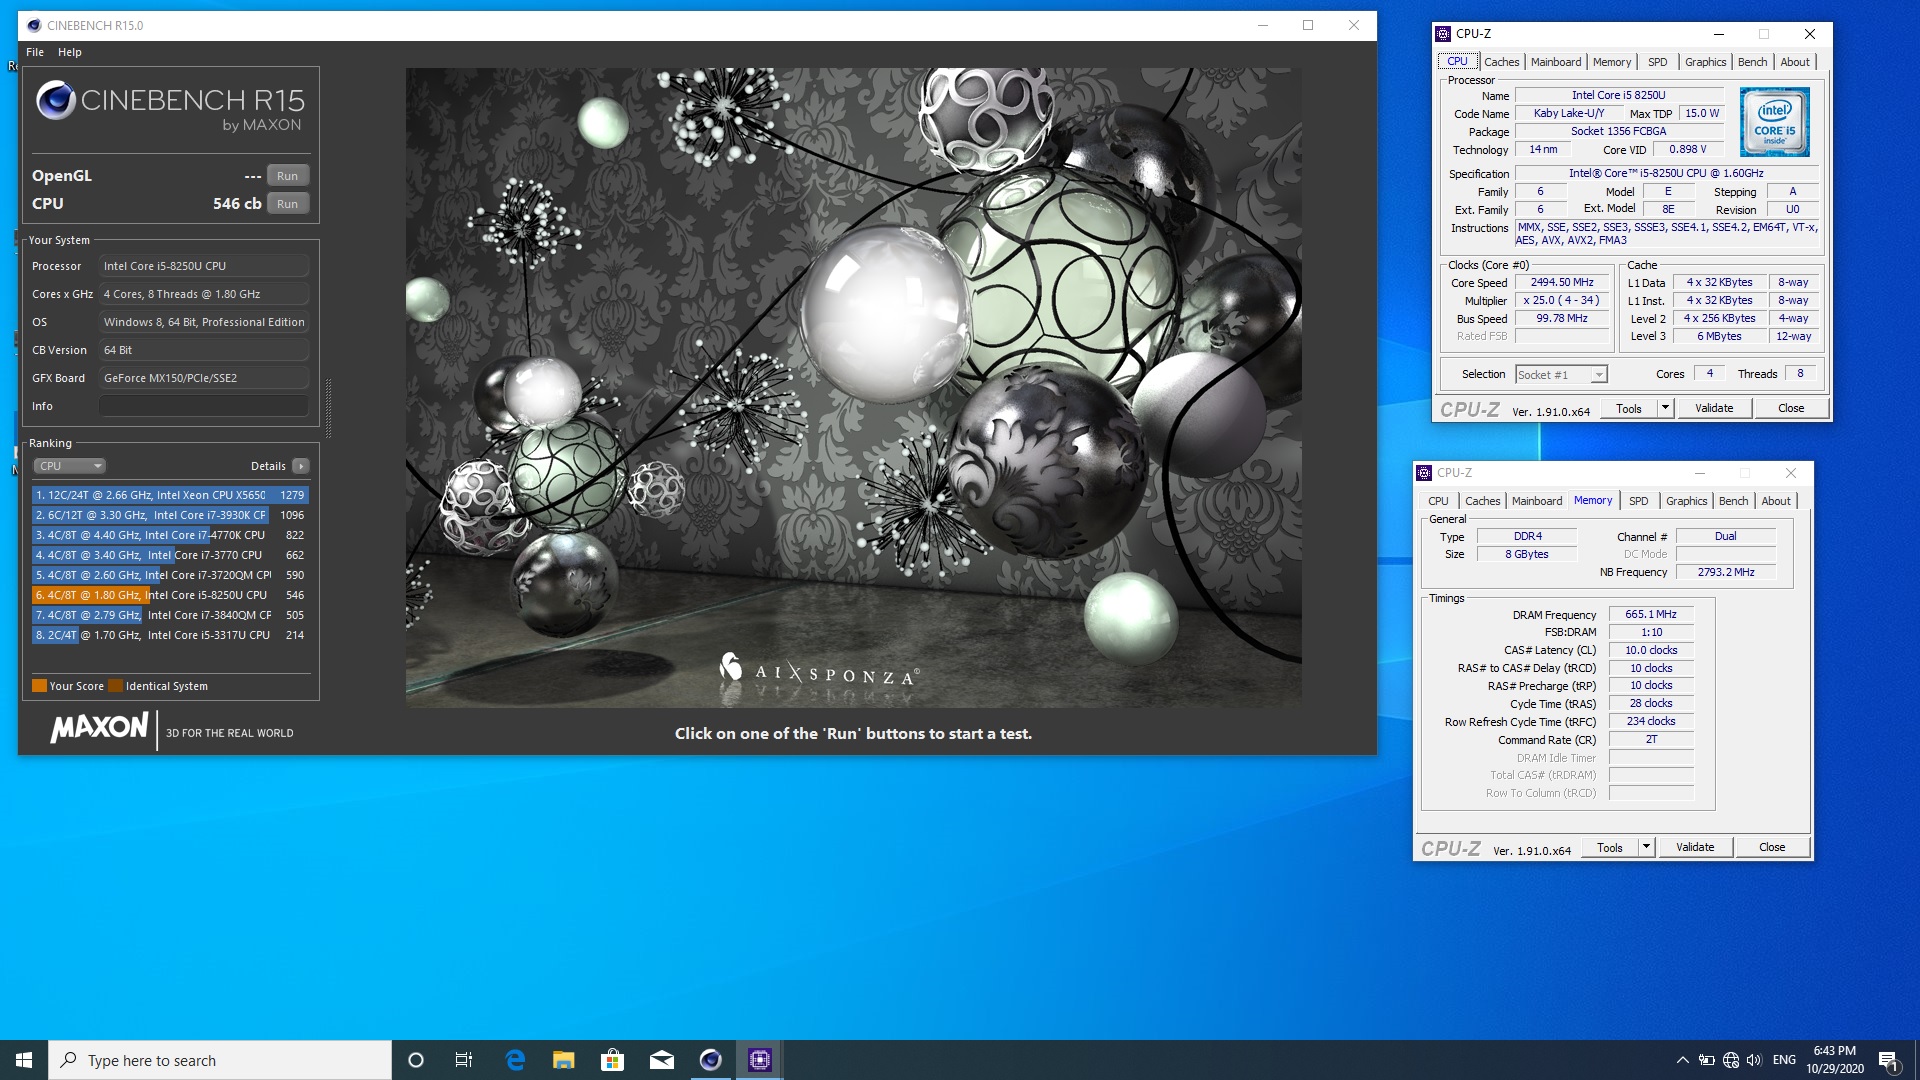Screen dimensions: 1920x1080
Task: Open Caches tab in top CPU-Z window
Action: [1502, 62]
